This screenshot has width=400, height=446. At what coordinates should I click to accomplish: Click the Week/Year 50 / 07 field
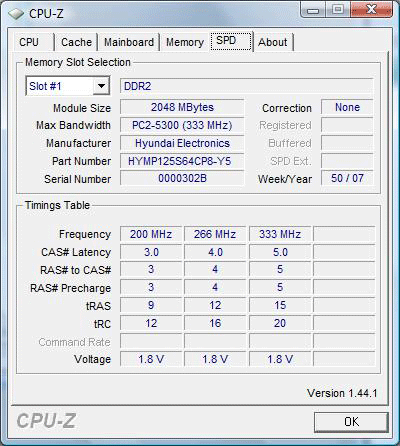(347, 178)
